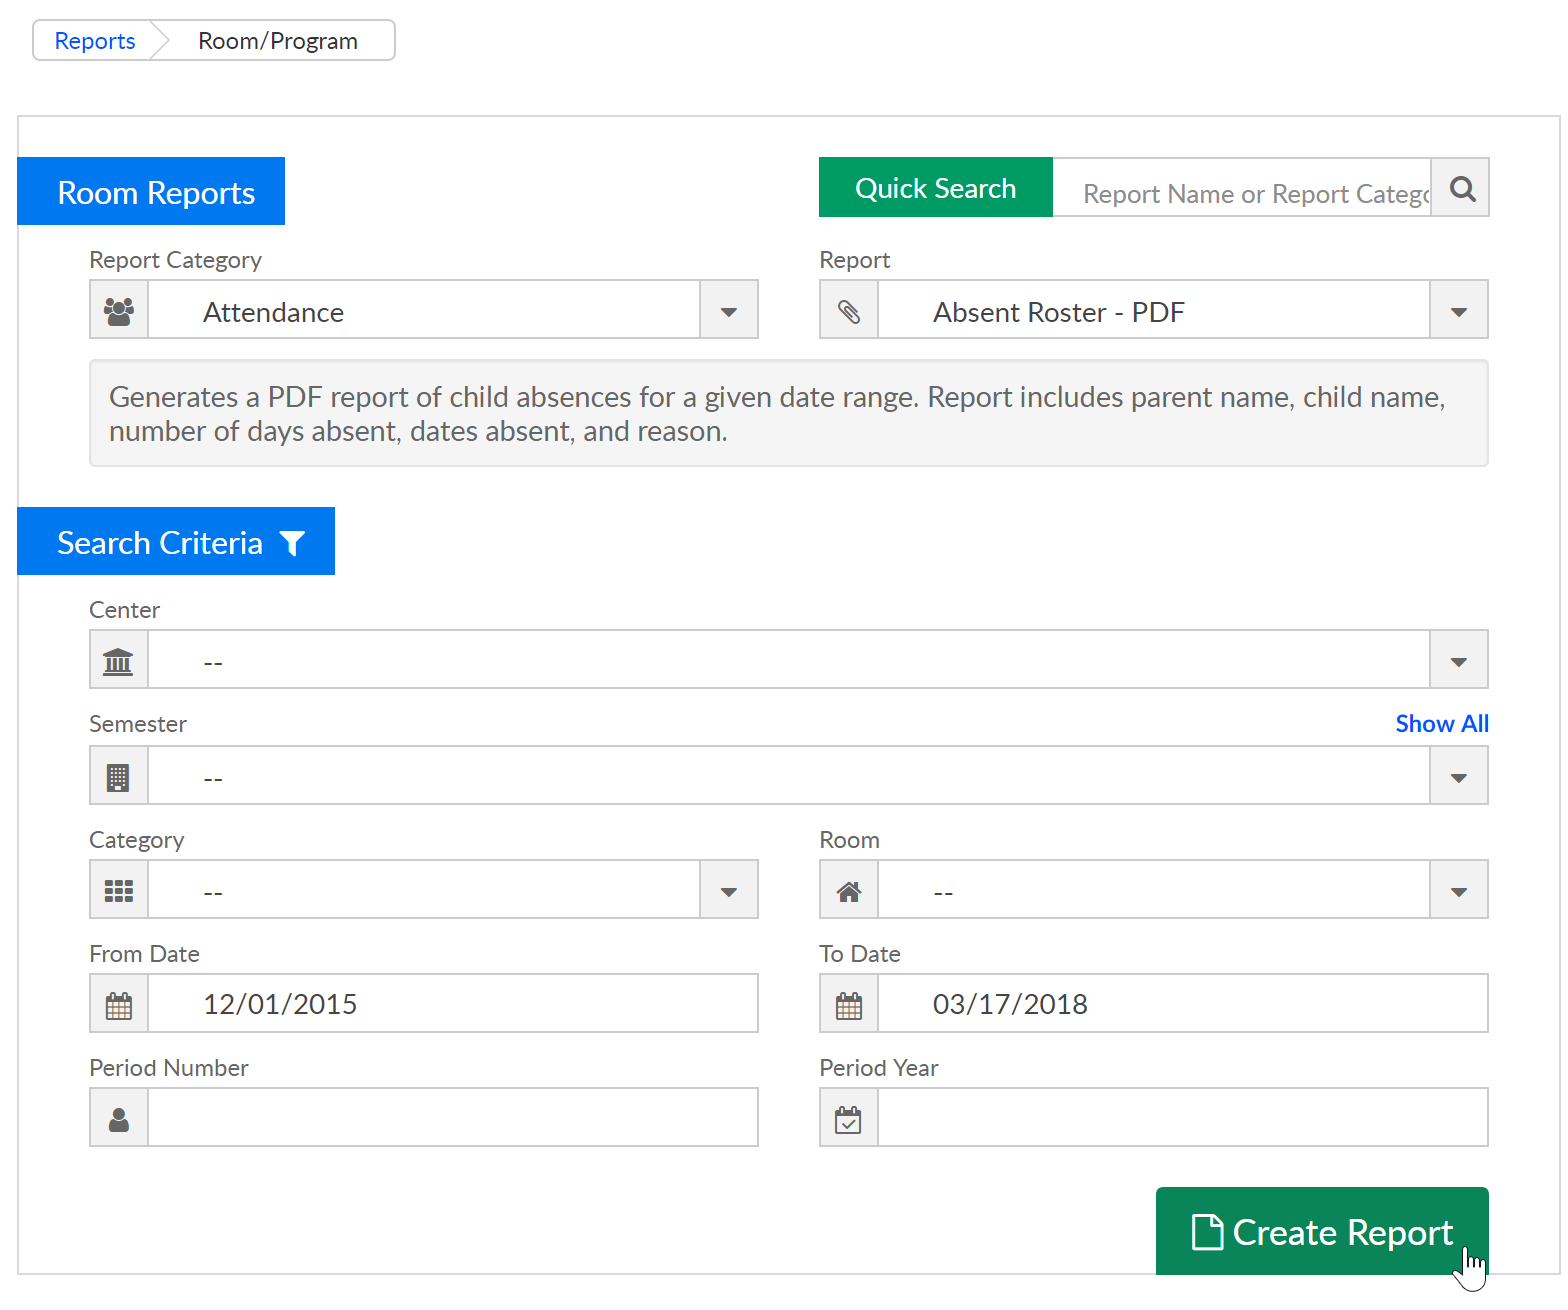Click the From Date calendar icon
Viewport: 1568px width, 1310px height.
pos(119,1005)
